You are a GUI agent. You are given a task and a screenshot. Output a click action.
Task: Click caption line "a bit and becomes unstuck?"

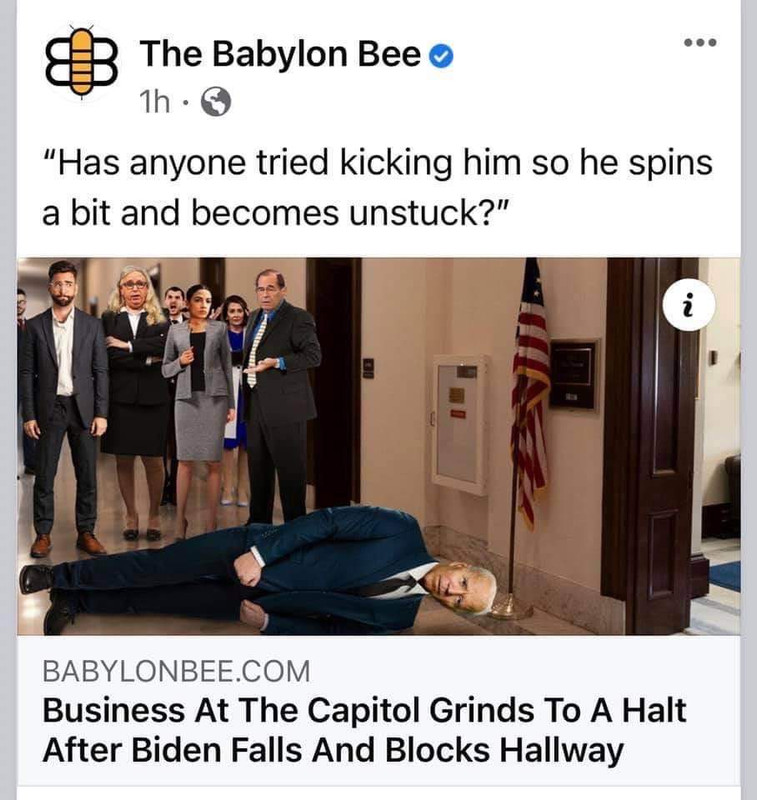[275, 212]
